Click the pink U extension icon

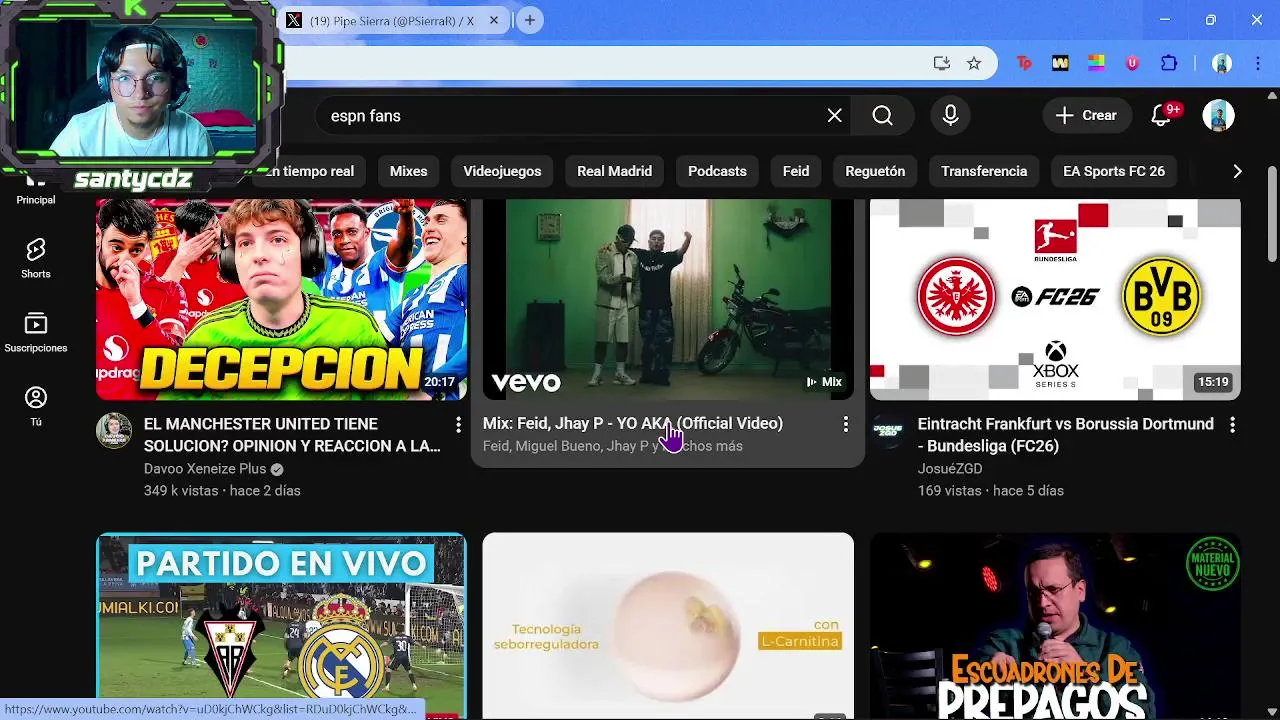pyautogui.click(x=1132, y=63)
